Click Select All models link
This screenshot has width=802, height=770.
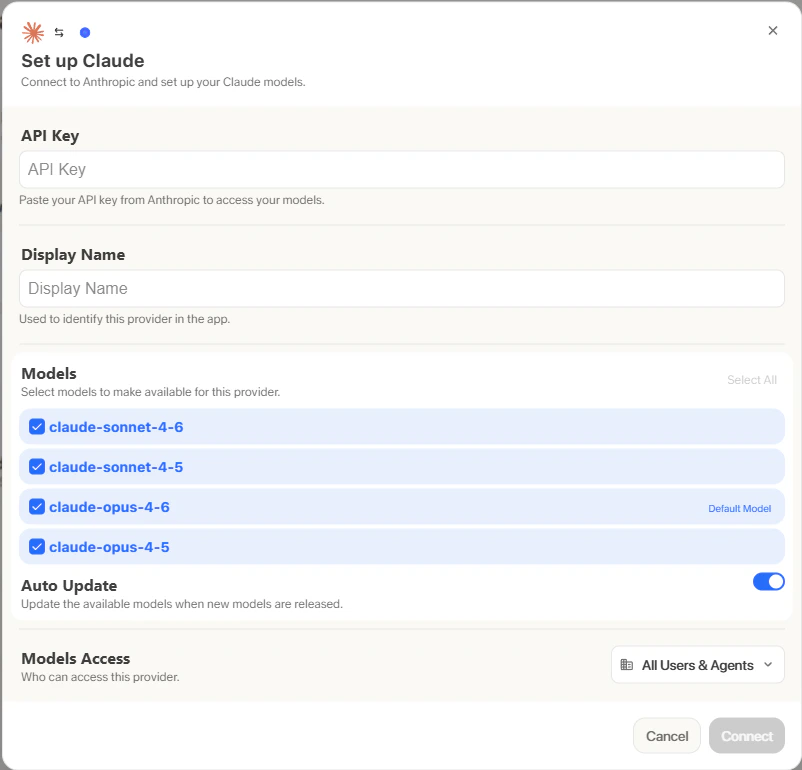[x=751, y=380]
